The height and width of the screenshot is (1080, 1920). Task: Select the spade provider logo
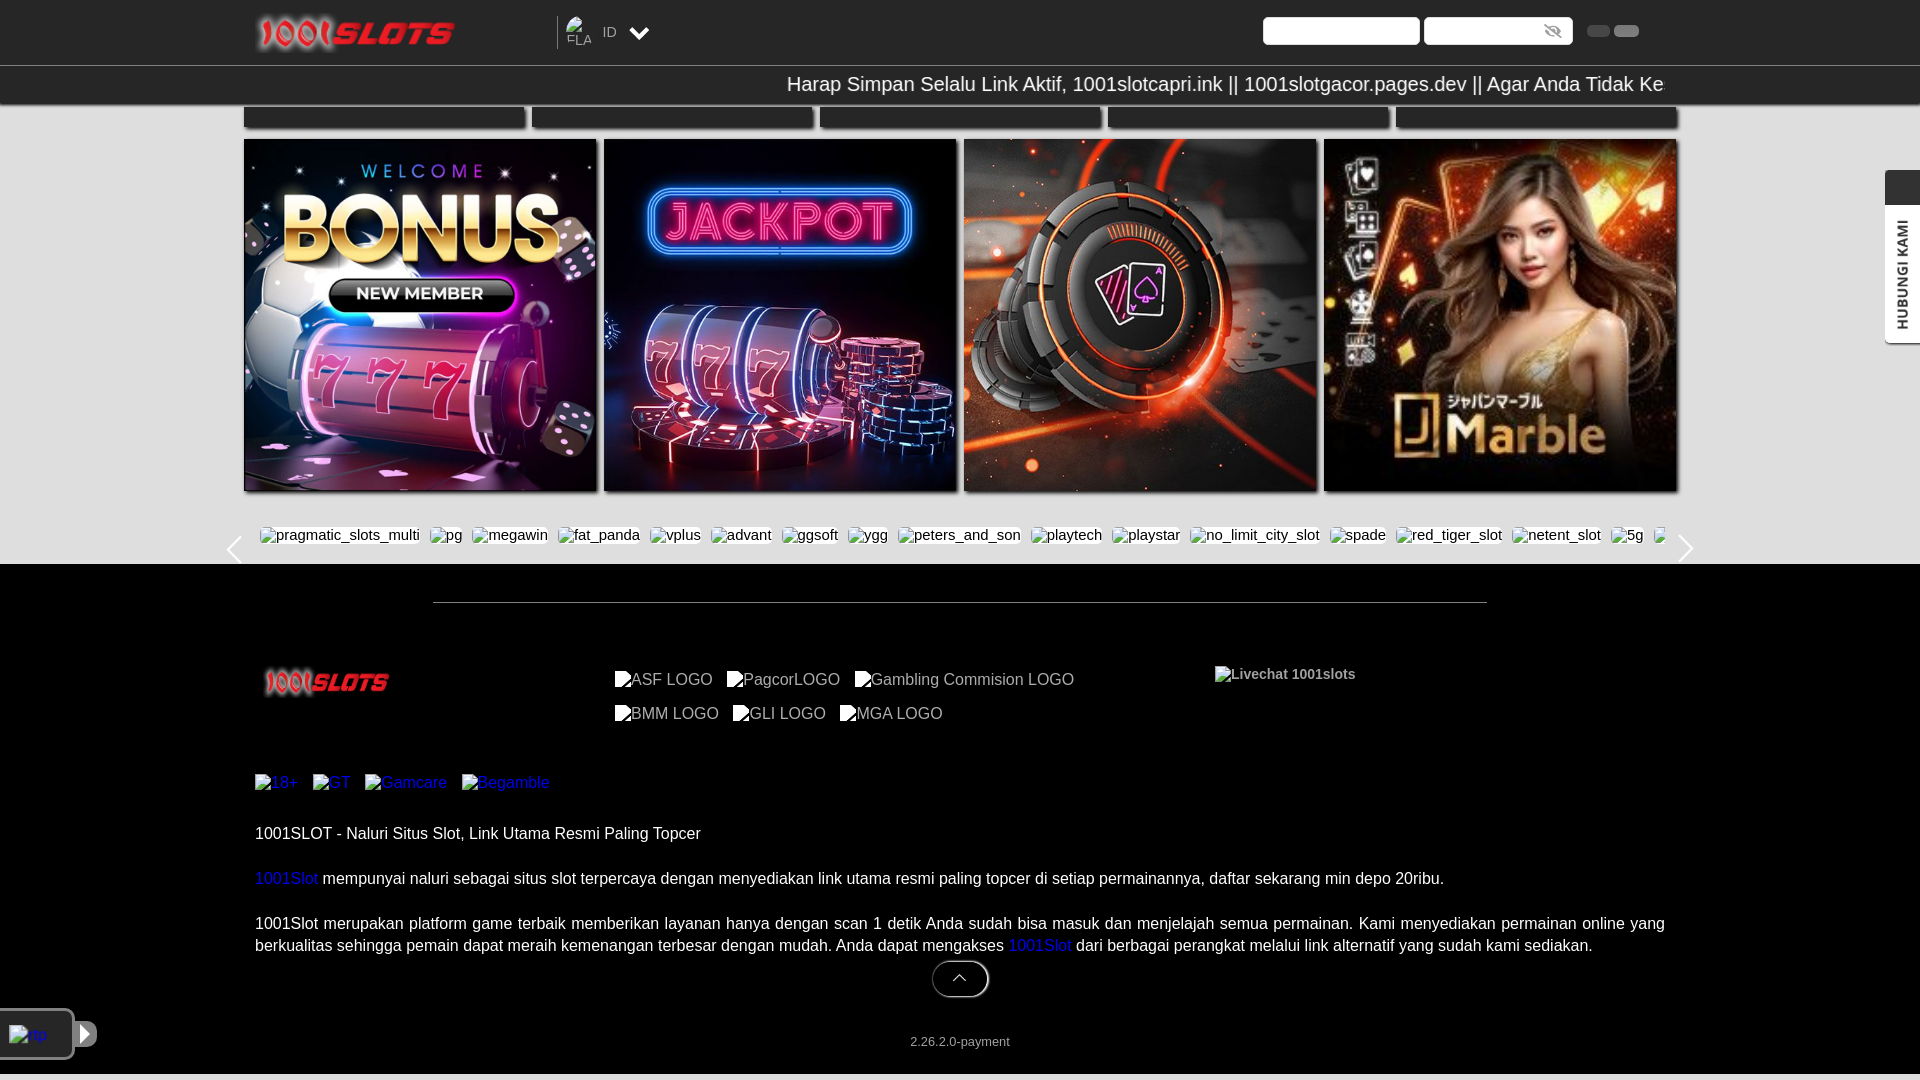(x=1358, y=535)
